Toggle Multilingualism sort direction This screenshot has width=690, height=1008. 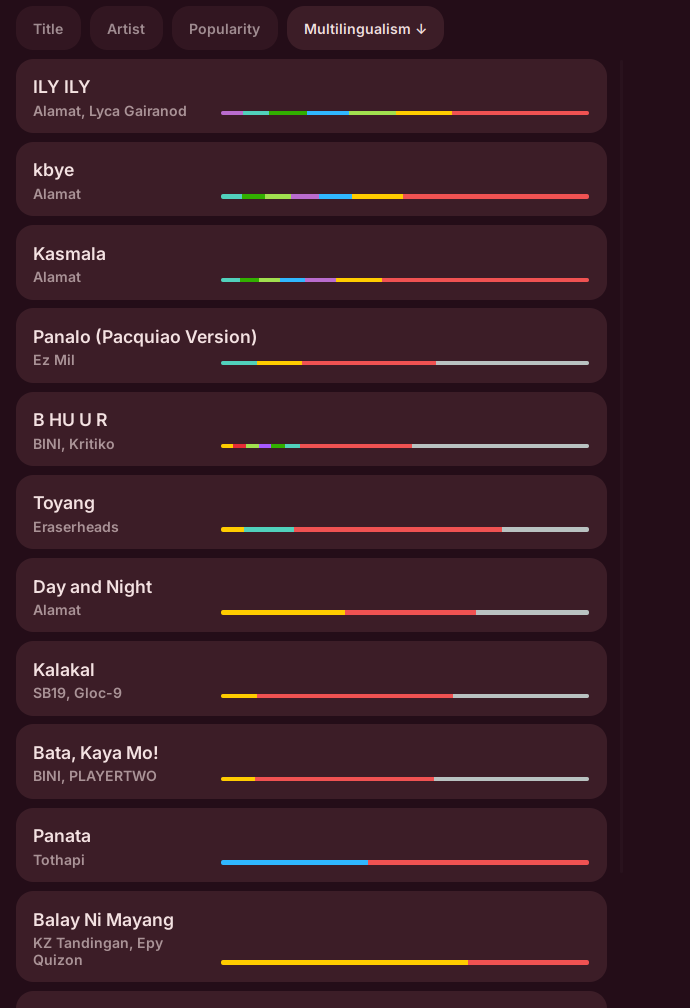point(365,29)
